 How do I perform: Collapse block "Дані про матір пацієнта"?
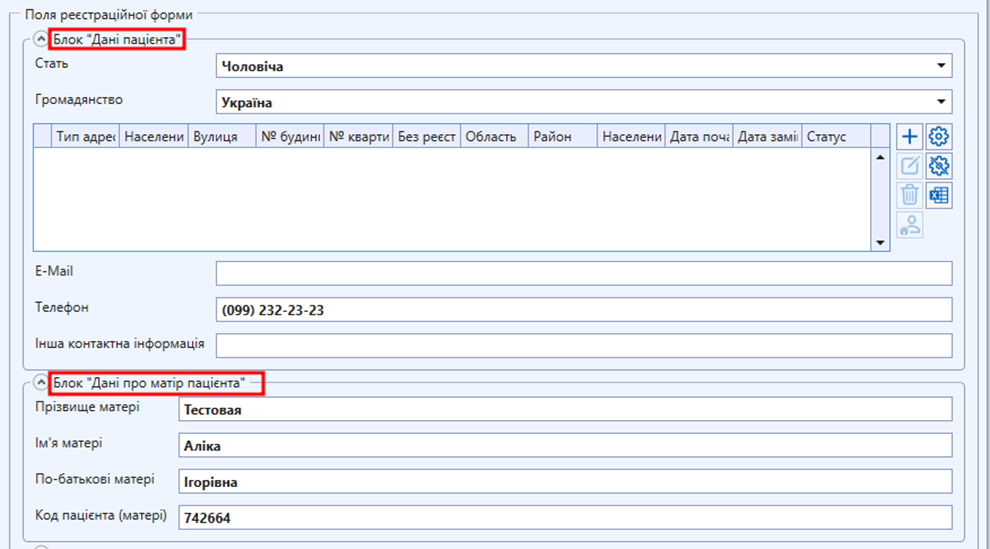(40, 382)
